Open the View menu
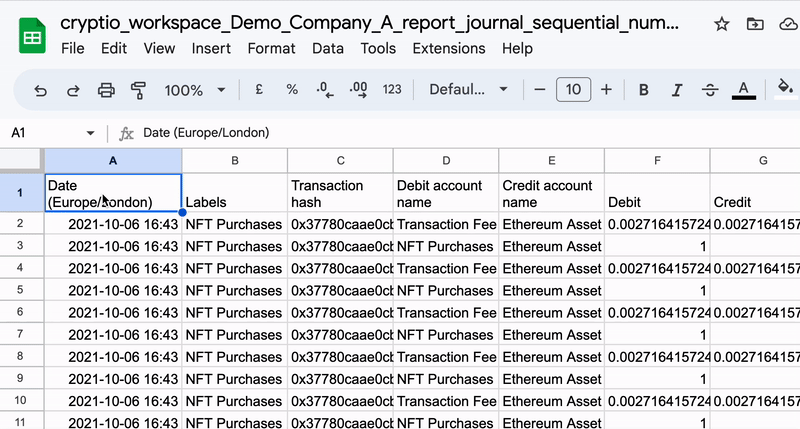 [159, 48]
